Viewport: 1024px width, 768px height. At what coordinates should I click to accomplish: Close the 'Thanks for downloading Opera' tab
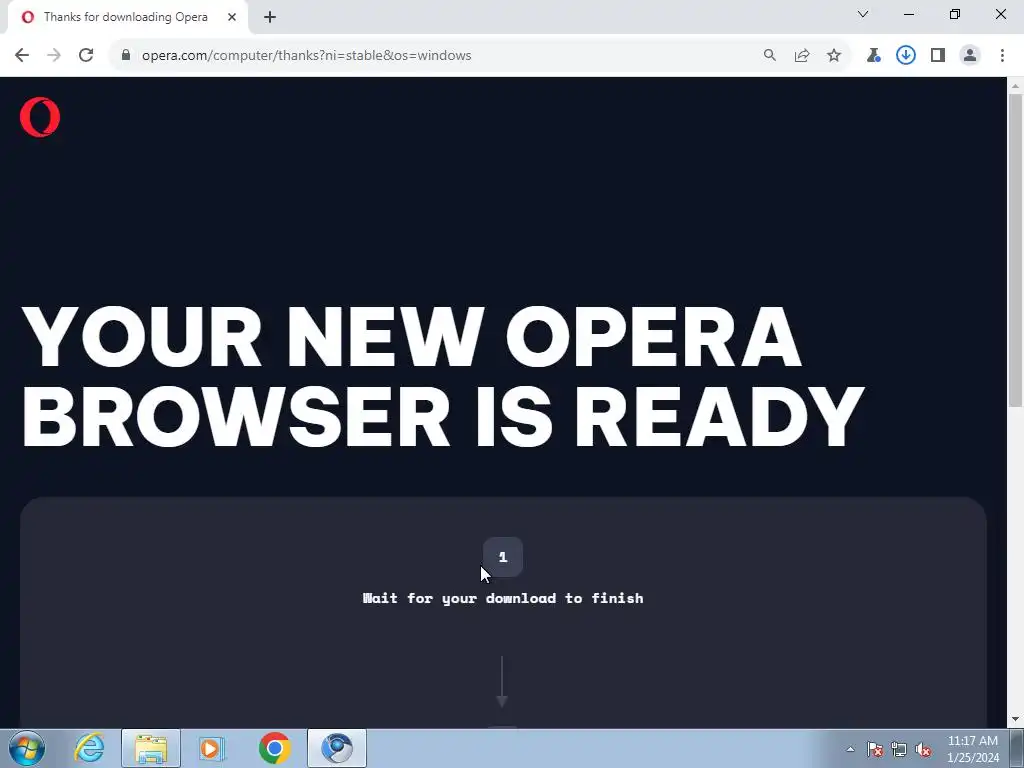click(x=232, y=17)
